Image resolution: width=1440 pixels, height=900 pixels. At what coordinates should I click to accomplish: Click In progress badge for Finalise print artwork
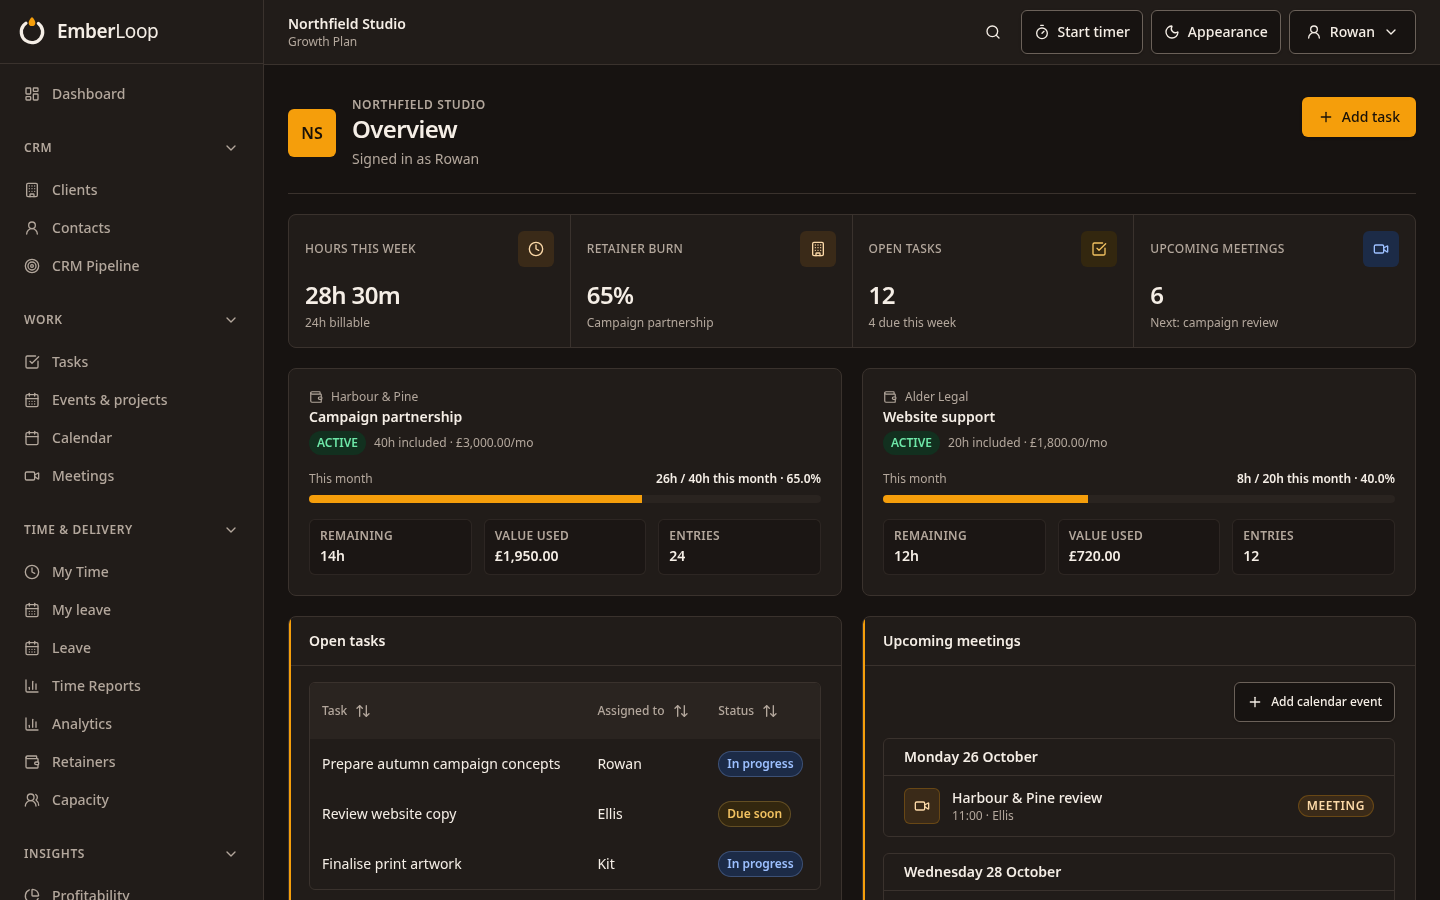click(x=760, y=864)
